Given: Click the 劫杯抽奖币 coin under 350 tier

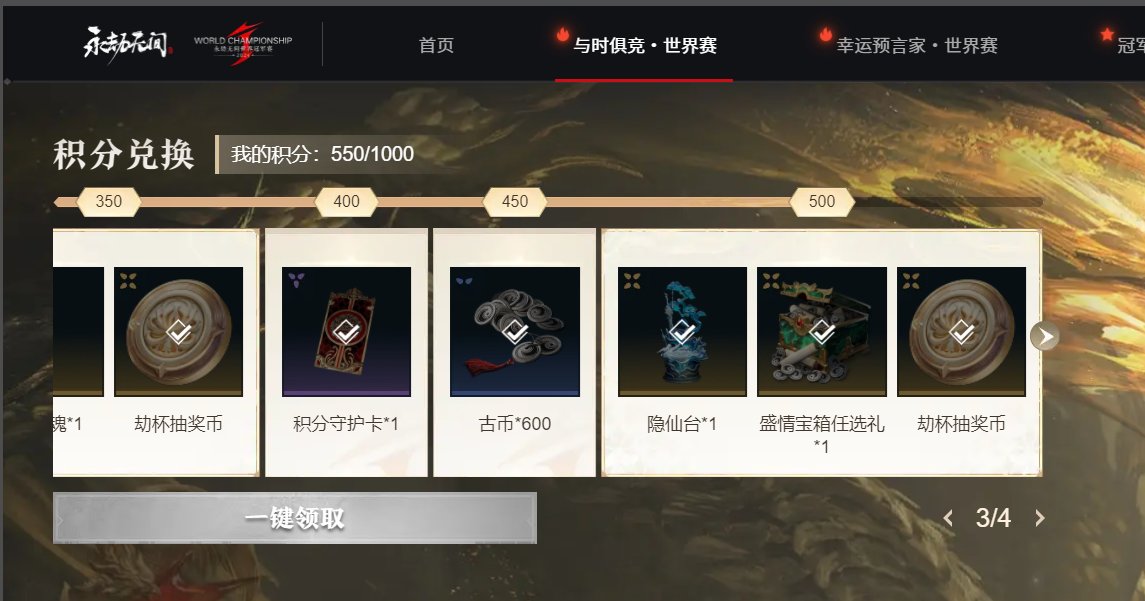Looking at the screenshot, I should click(x=178, y=332).
